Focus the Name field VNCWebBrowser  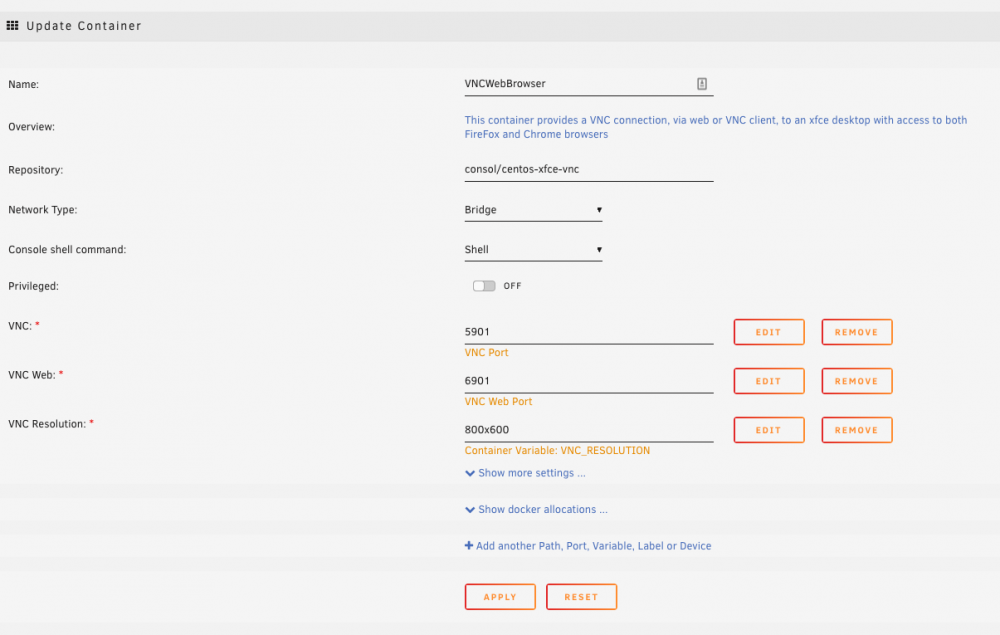tap(589, 84)
